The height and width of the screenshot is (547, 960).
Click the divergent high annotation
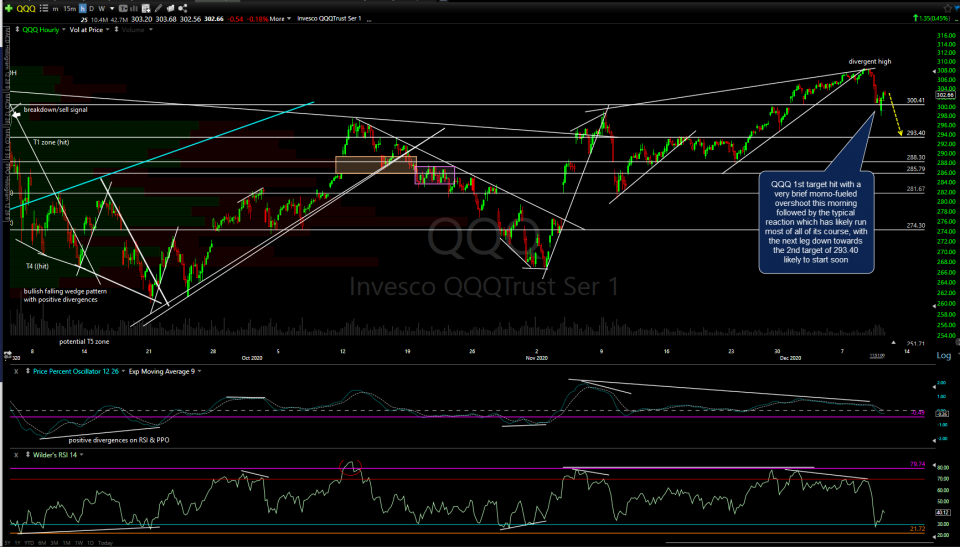pos(870,61)
